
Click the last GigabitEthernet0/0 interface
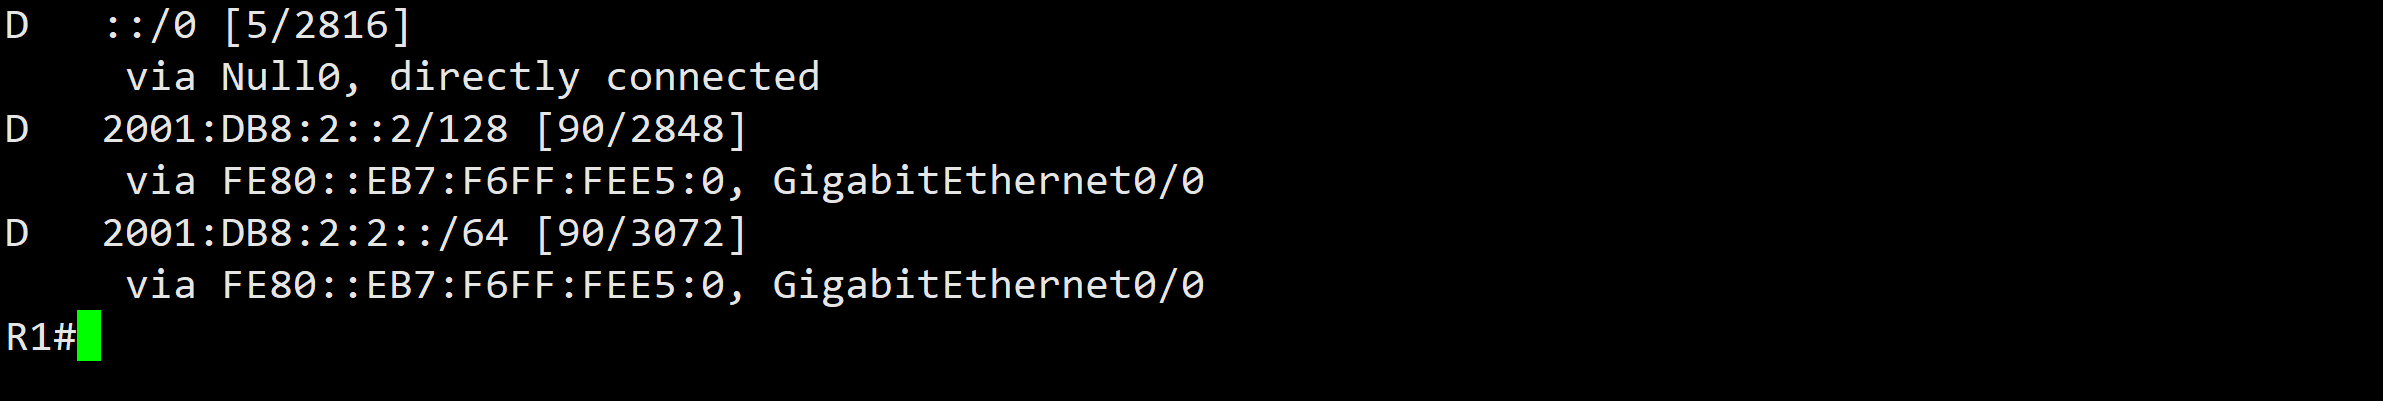click(989, 285)
